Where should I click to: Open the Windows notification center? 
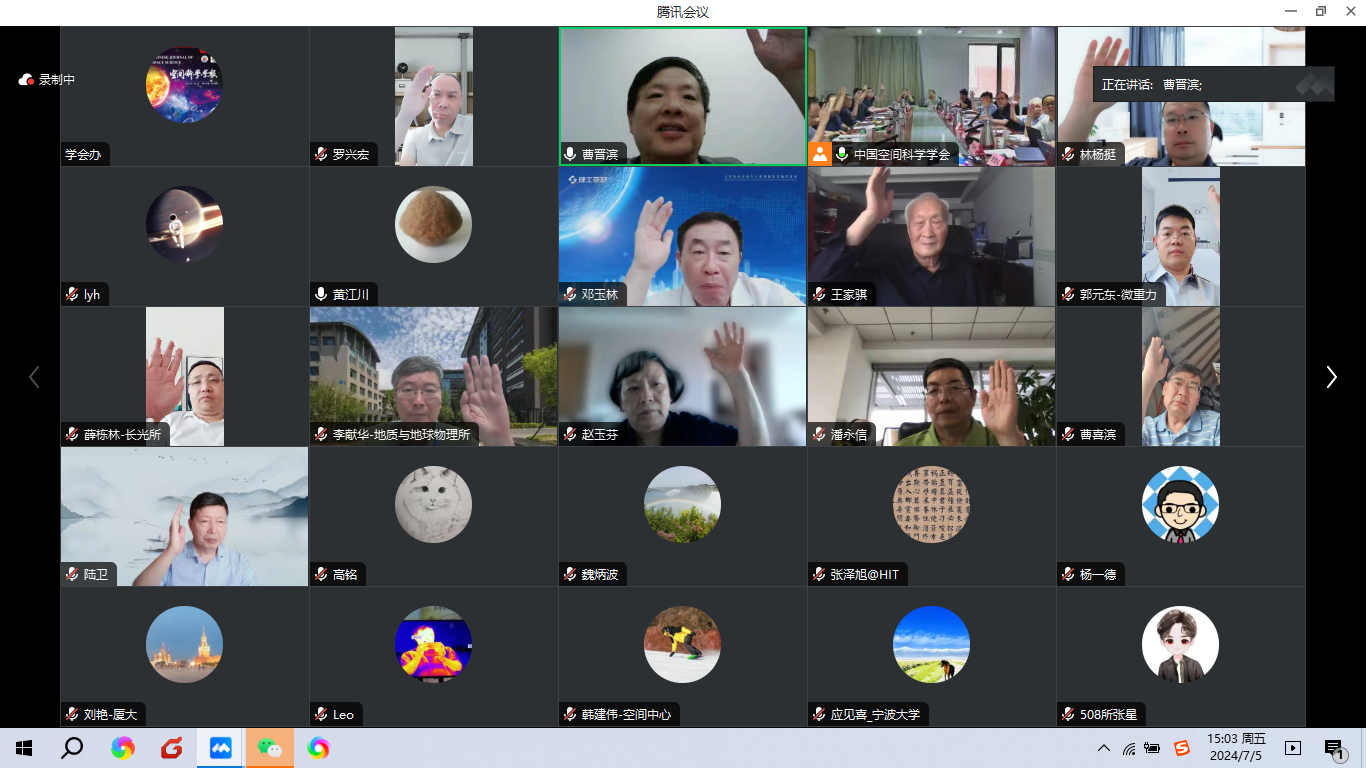point(1333,748)
